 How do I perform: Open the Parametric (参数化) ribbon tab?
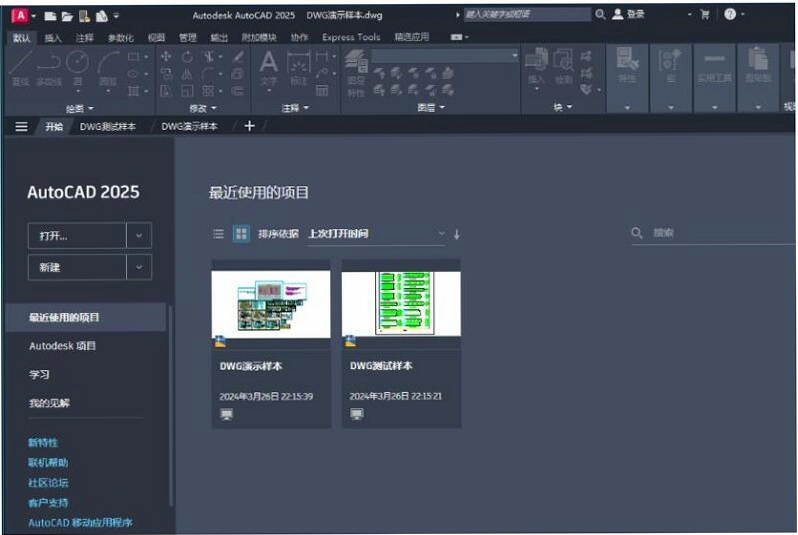121,38
